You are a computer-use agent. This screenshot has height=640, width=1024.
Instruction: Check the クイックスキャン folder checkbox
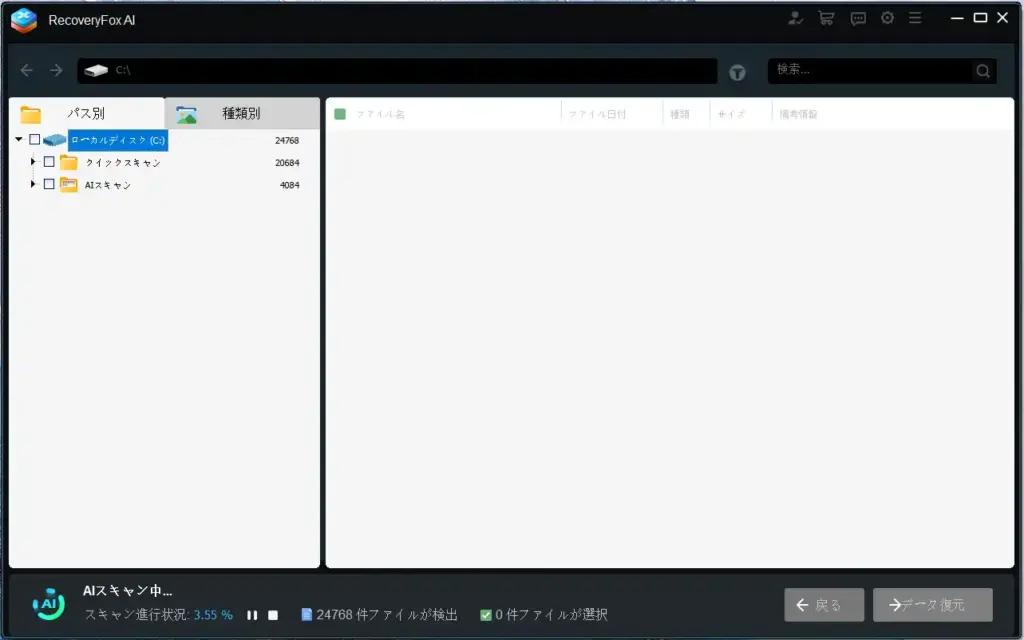[48, 162]
